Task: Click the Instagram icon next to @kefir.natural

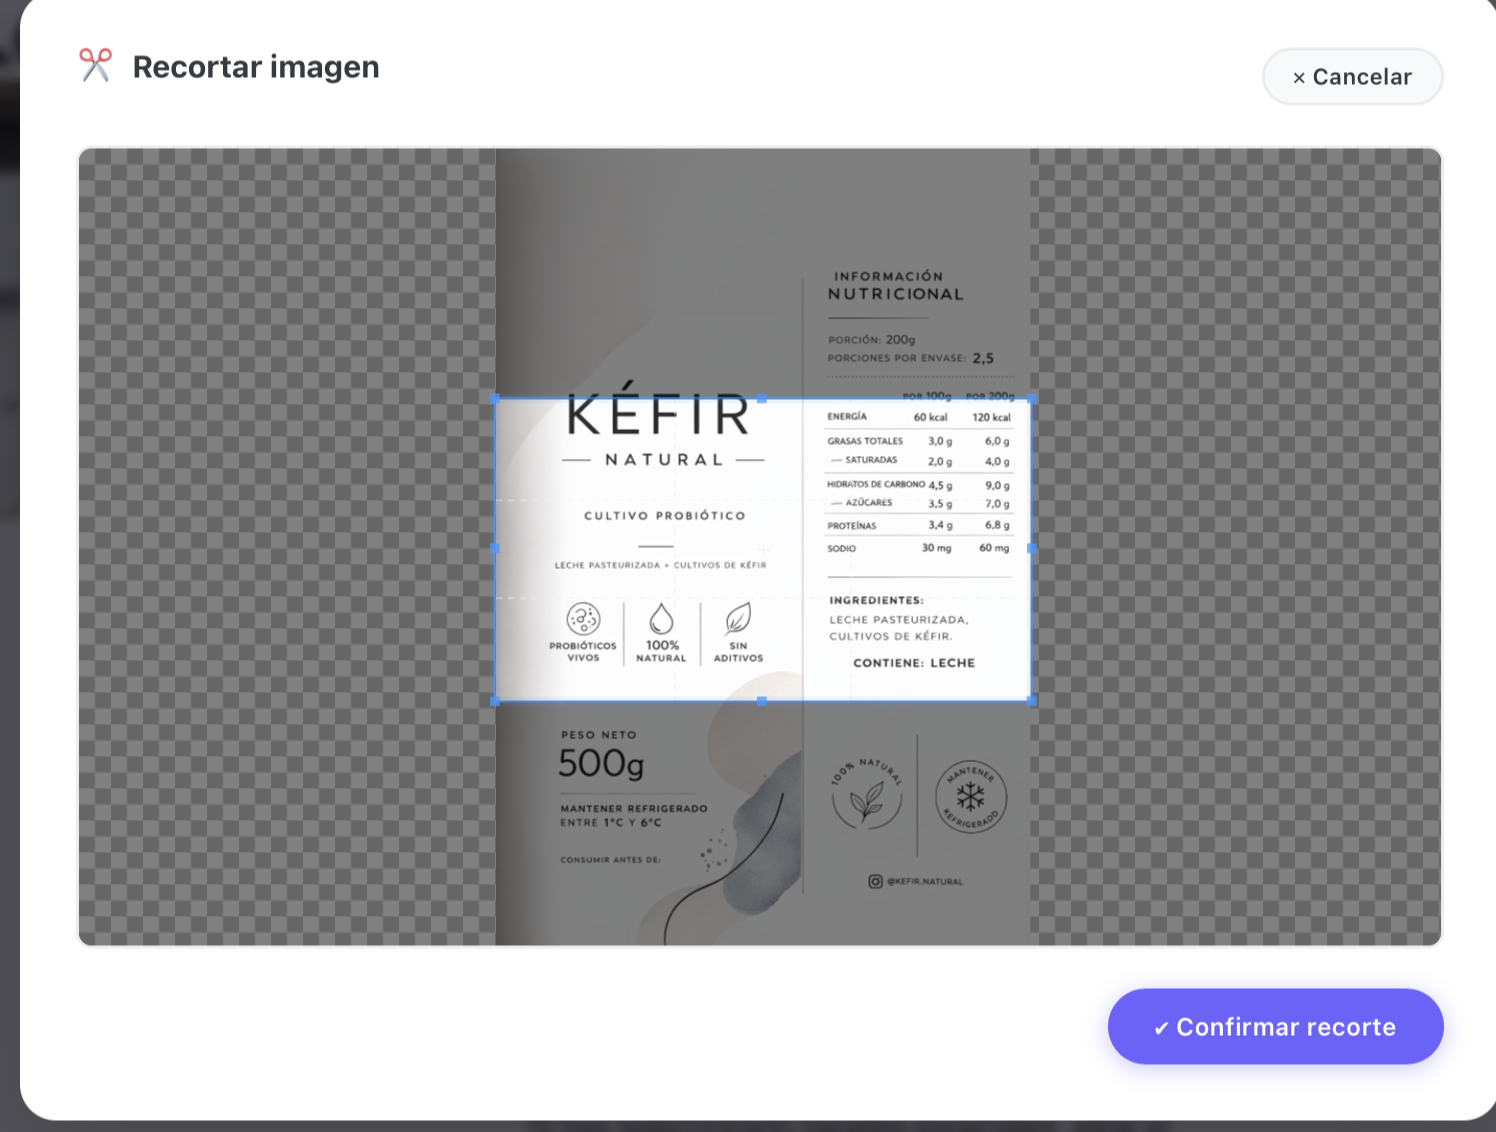Action: [x=875, y=881]
